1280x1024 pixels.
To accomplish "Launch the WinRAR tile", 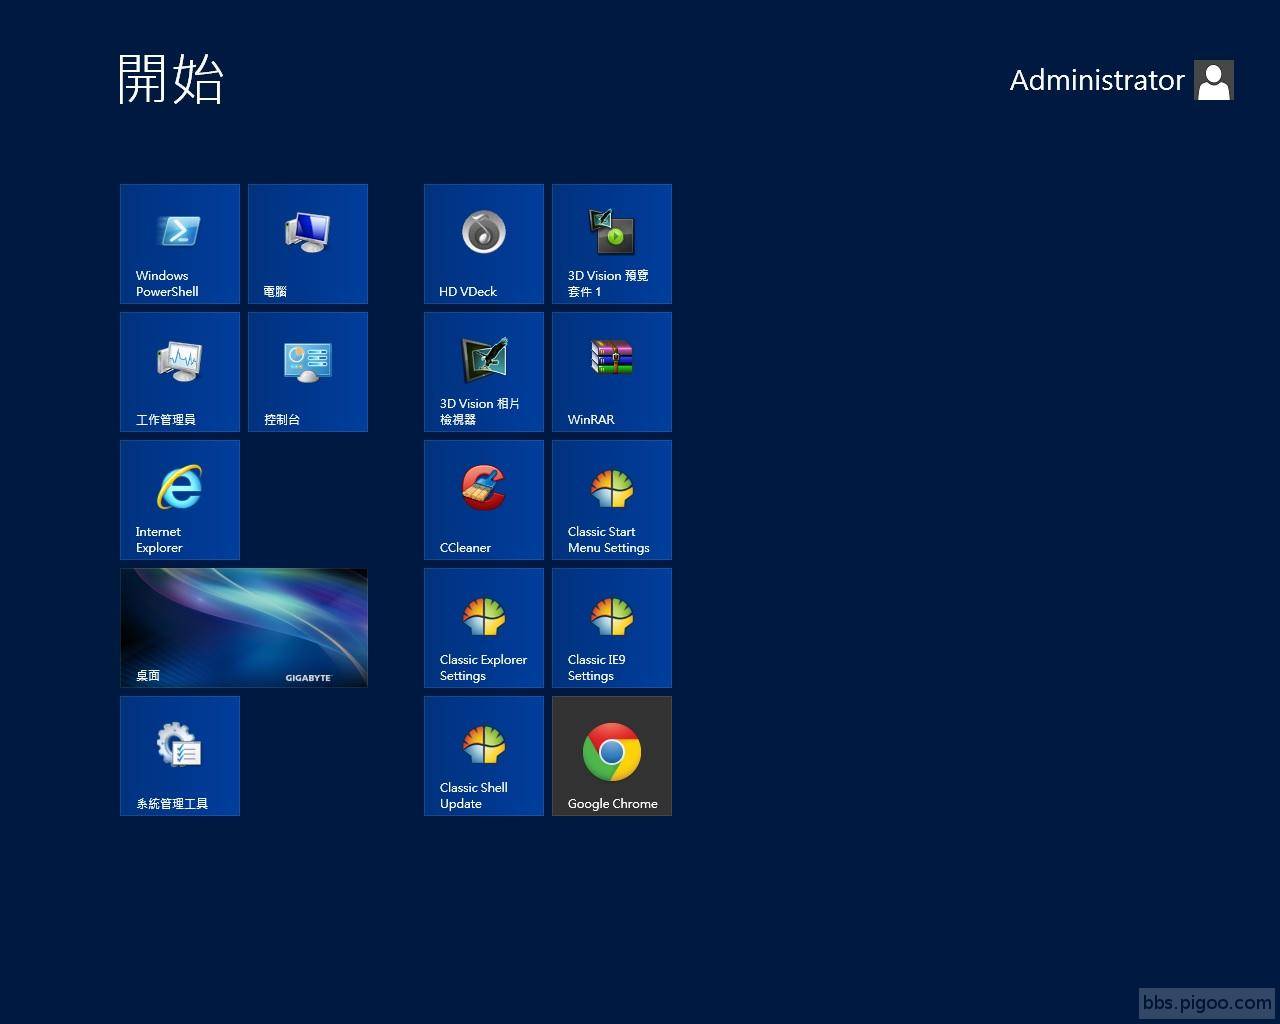I will tap(612, 372).
